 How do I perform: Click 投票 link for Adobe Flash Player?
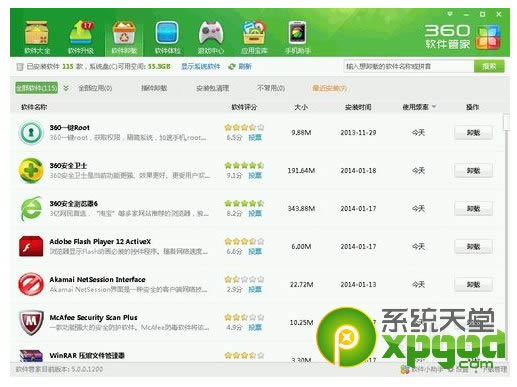tap(255, 251)
